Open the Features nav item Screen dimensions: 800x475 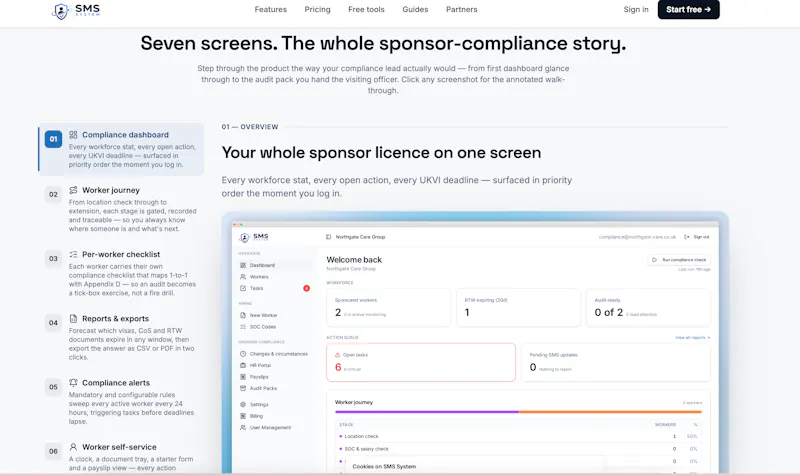point(270,10)
